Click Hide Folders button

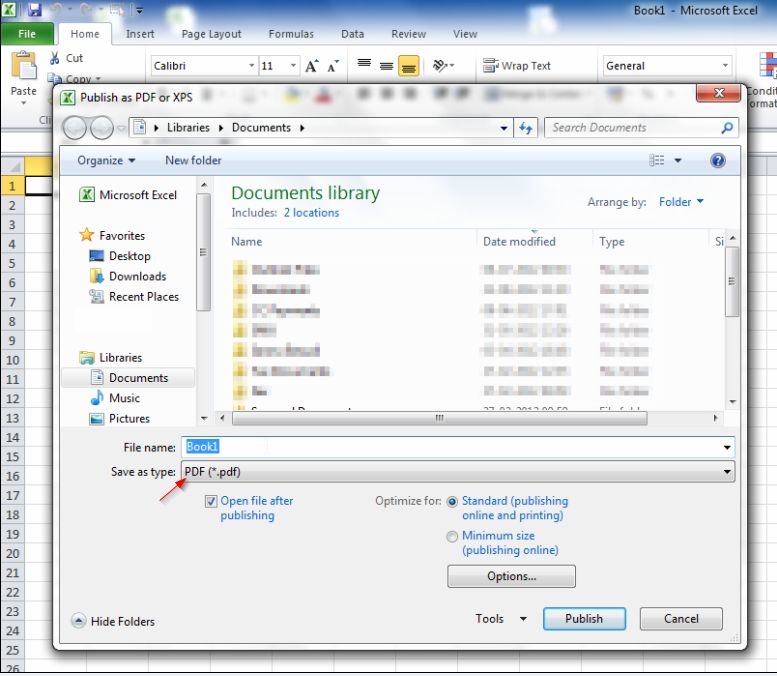pos(113,621)
